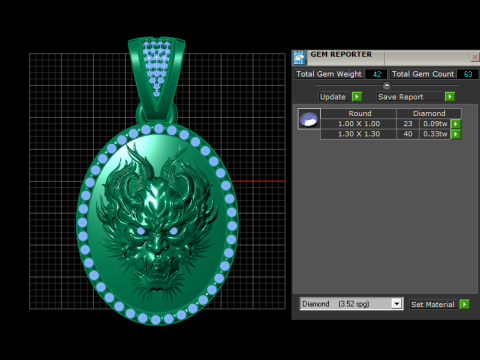Select the 1.30 X 1.30 size cell
This screenshot has width=480, height=360.
[359, 134]
